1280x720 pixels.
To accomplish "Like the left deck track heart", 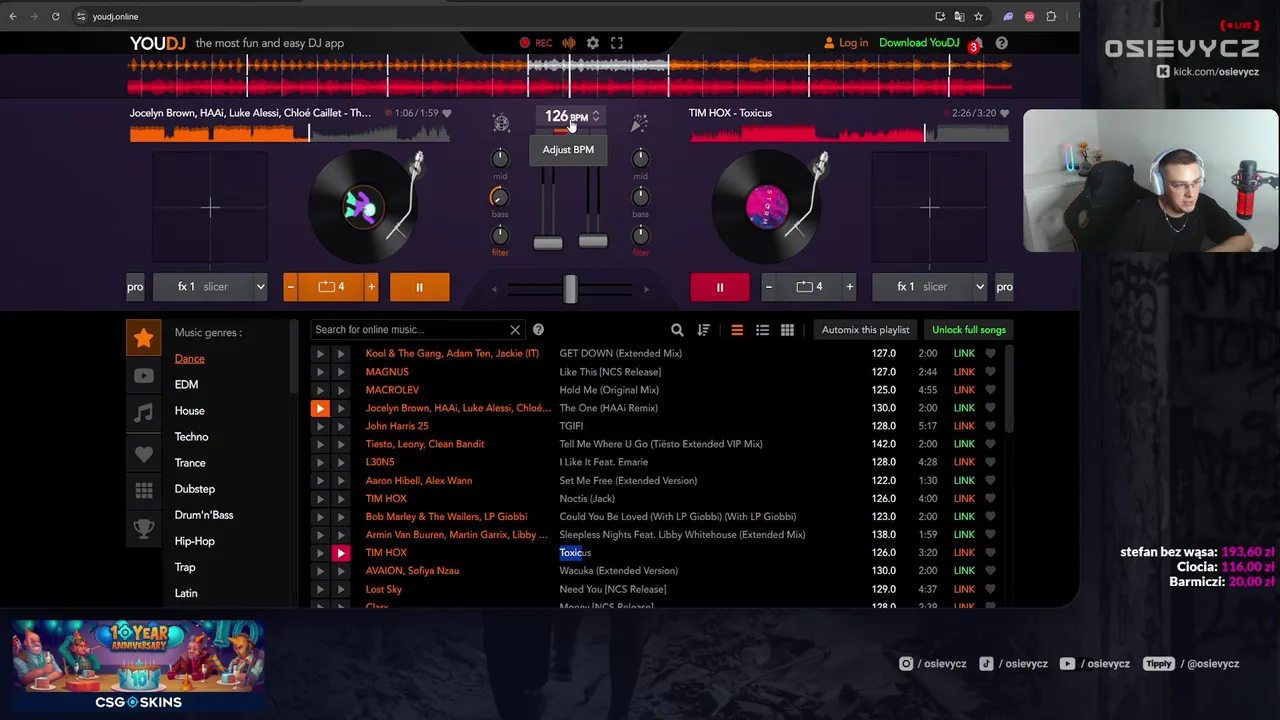I will pos(447,113).
